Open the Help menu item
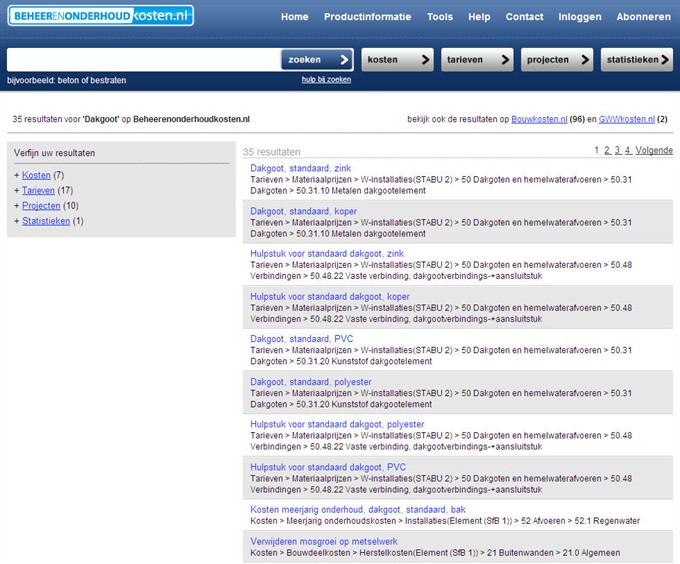 coord(479,17)
